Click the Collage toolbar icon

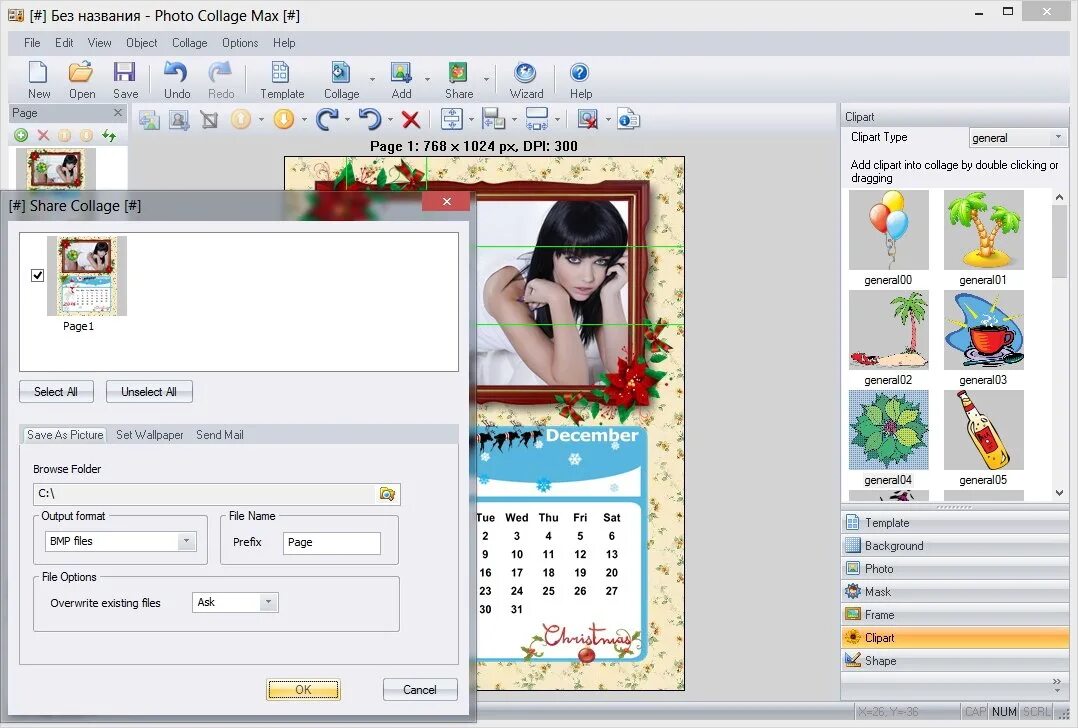(x=341, y=80)
